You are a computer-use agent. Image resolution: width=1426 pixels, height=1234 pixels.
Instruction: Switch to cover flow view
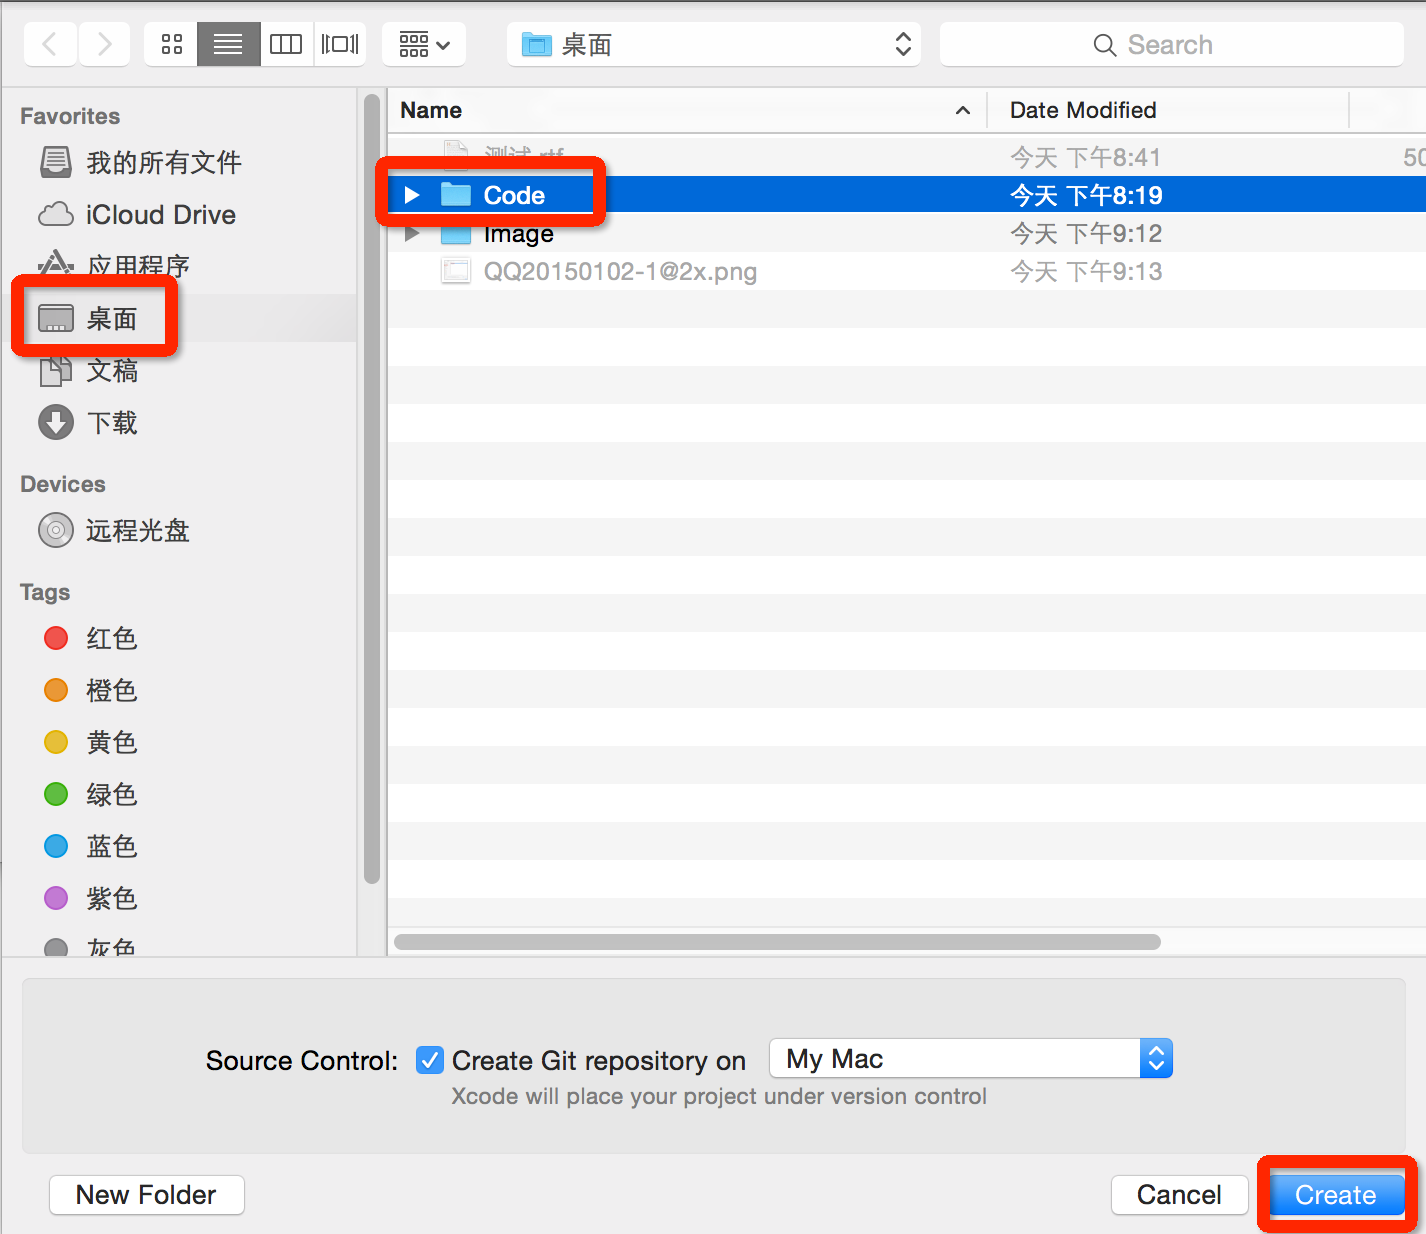(340, 43)
